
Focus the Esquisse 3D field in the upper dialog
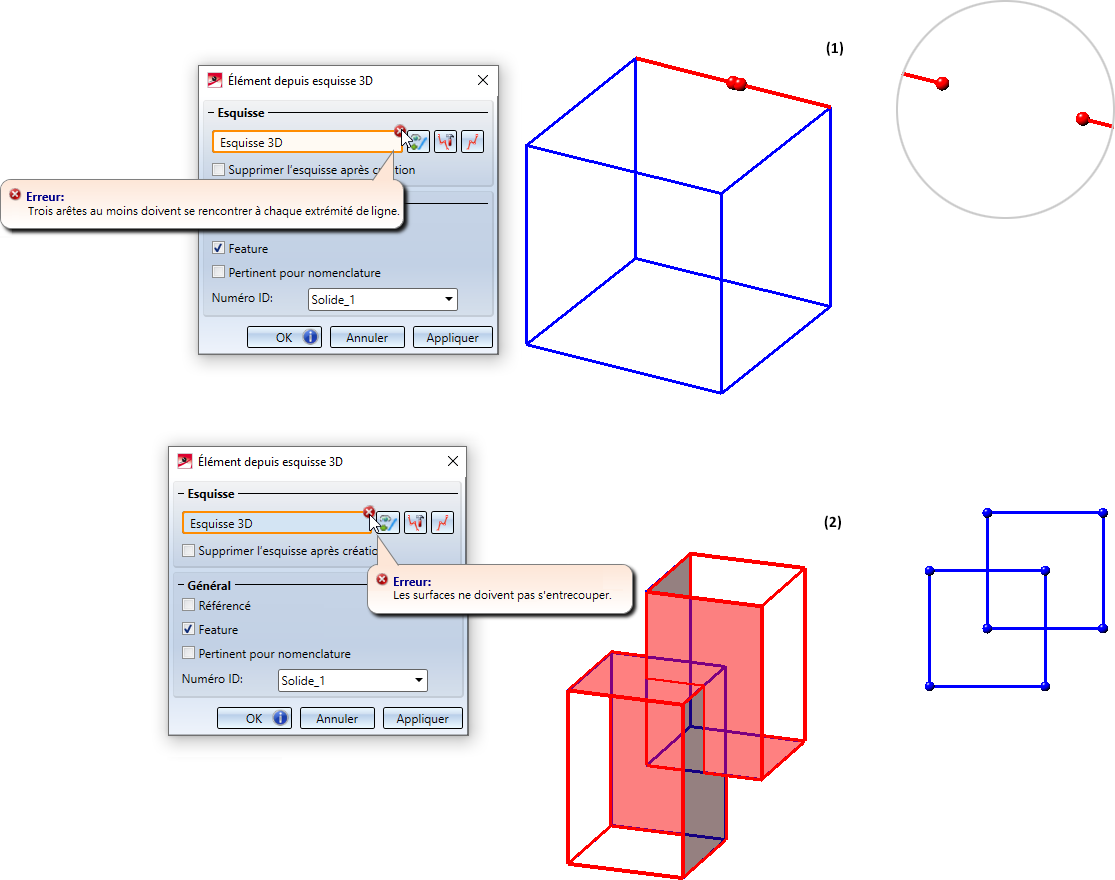(x=306, y=142)
